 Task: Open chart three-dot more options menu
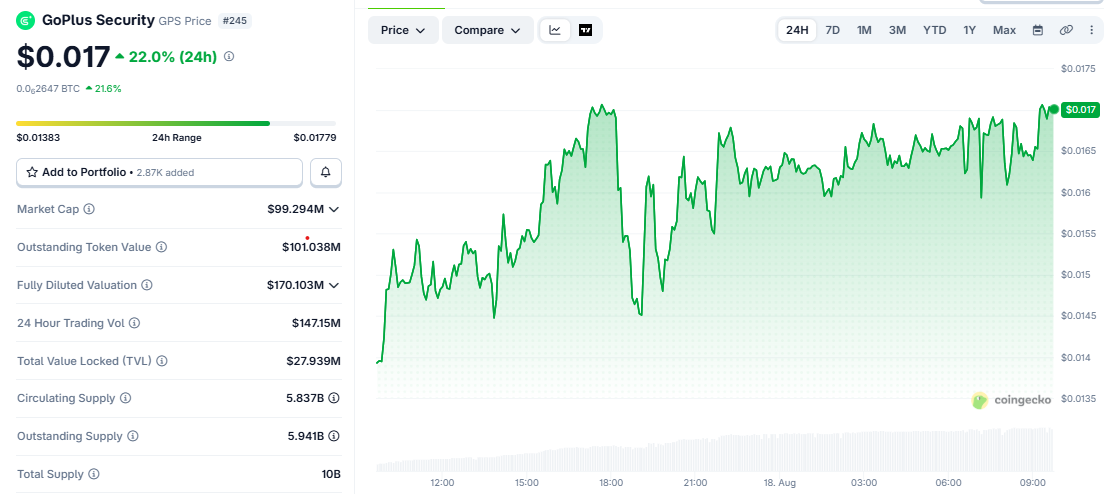[1091, 30]
